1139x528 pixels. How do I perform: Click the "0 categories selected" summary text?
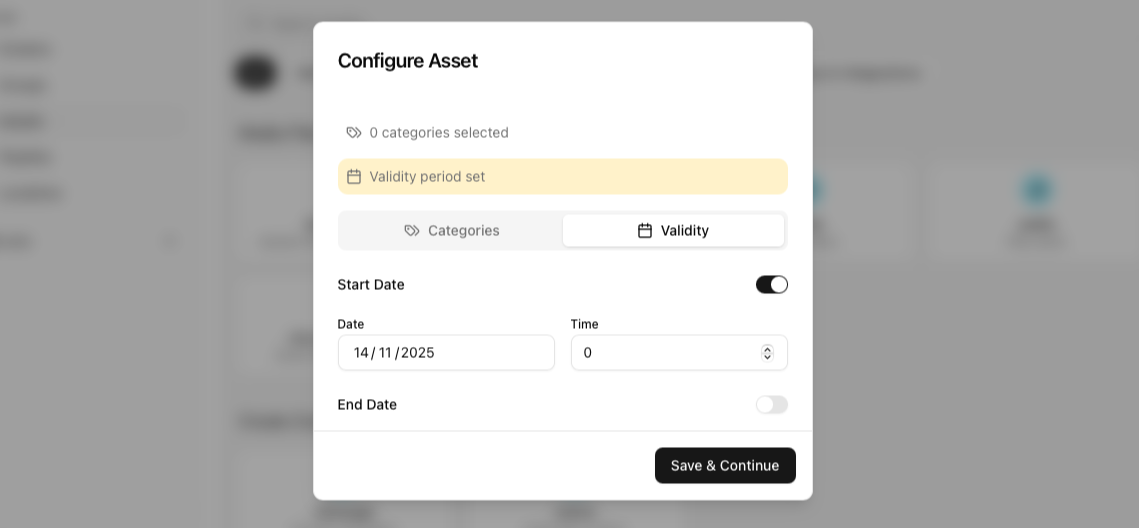[x=439, y=133]
